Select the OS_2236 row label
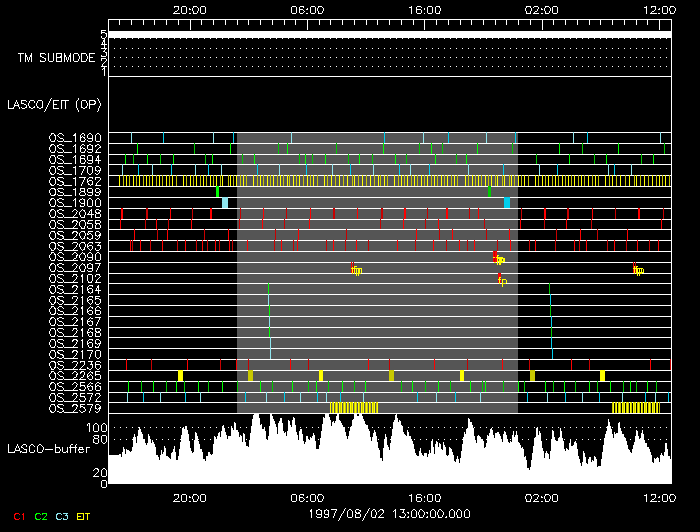Image resolution: width=700 pixels, height=532 pixels. pos(75,365)
